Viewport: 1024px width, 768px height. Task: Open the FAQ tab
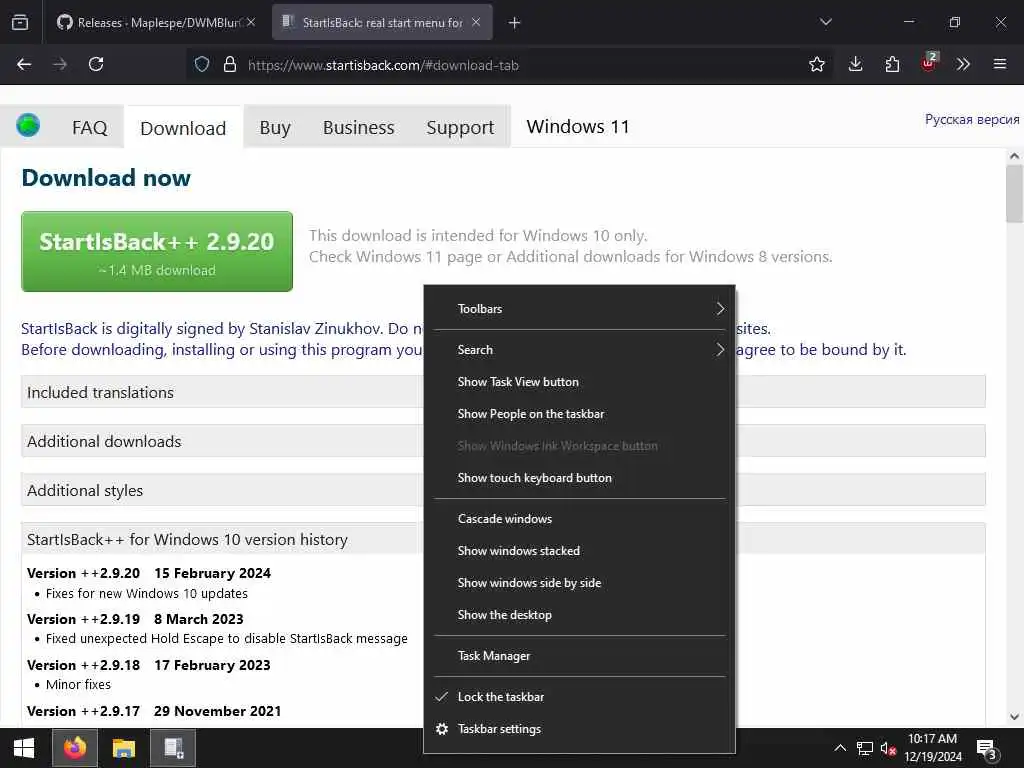point(89,127)
